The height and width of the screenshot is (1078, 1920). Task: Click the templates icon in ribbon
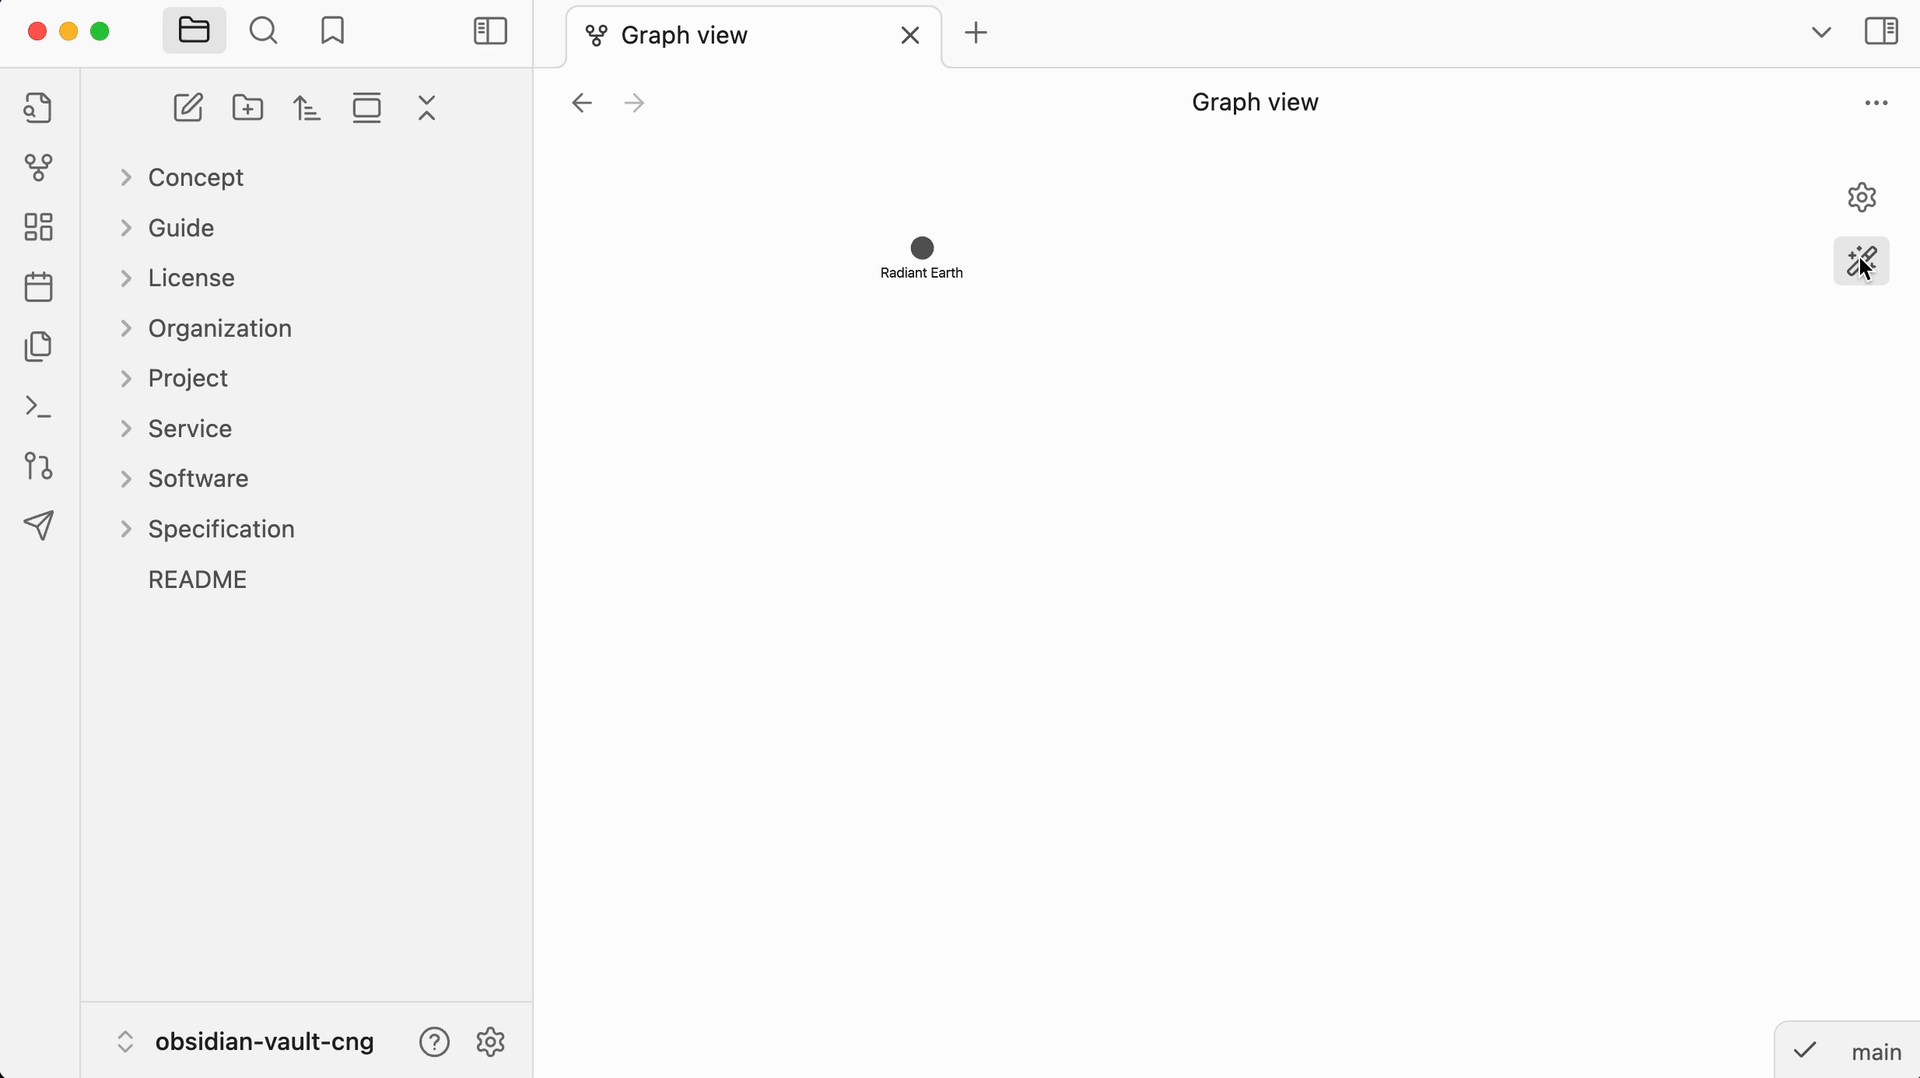click(38, 347)
